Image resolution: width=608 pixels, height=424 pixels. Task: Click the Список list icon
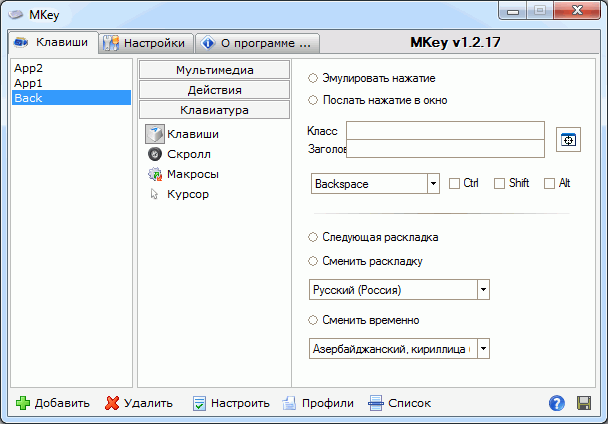376,403
